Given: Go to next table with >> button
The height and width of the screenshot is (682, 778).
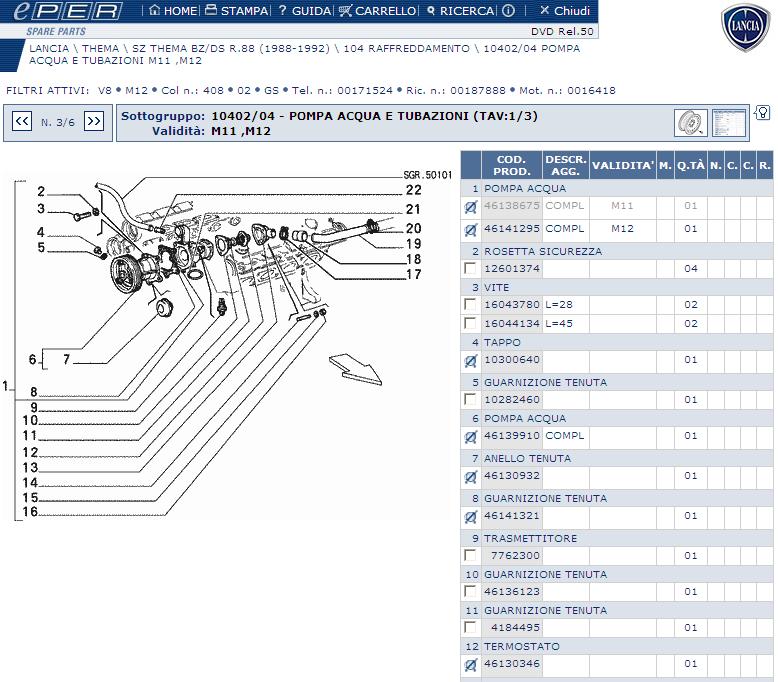Looking at the screenshot, I should pyautogui.click(x=94, y=121).
